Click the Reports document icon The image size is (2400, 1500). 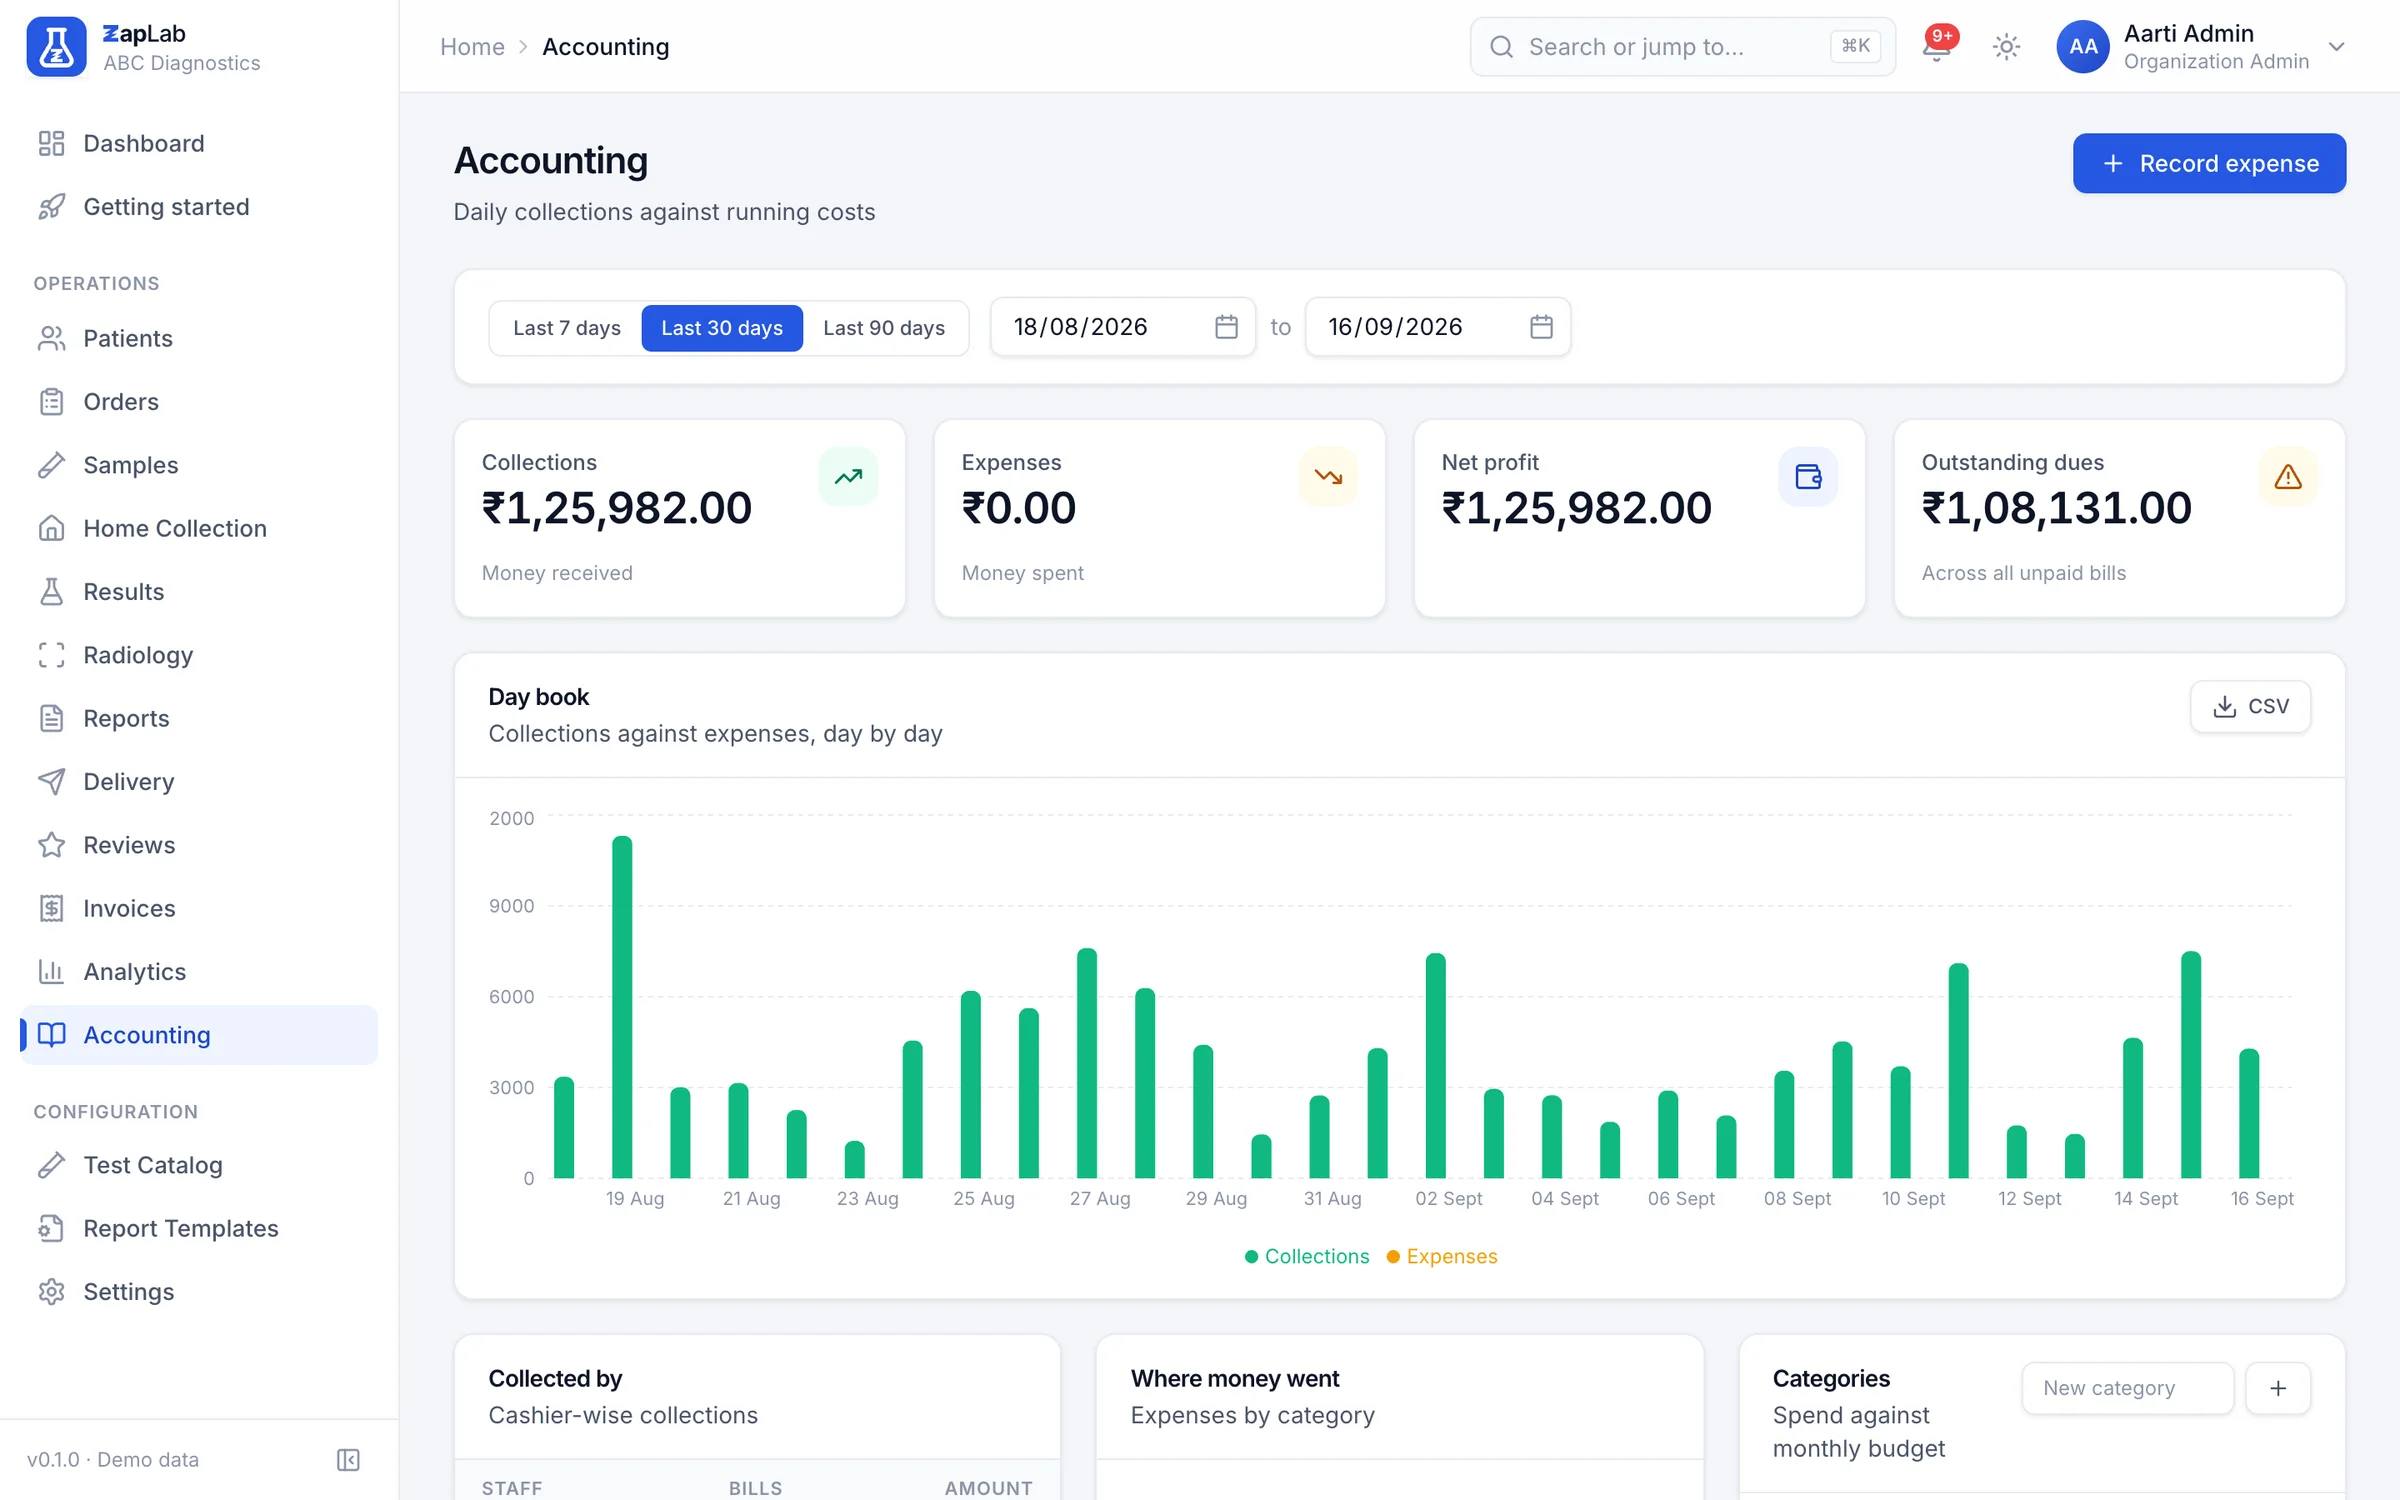tap(51, 718)
